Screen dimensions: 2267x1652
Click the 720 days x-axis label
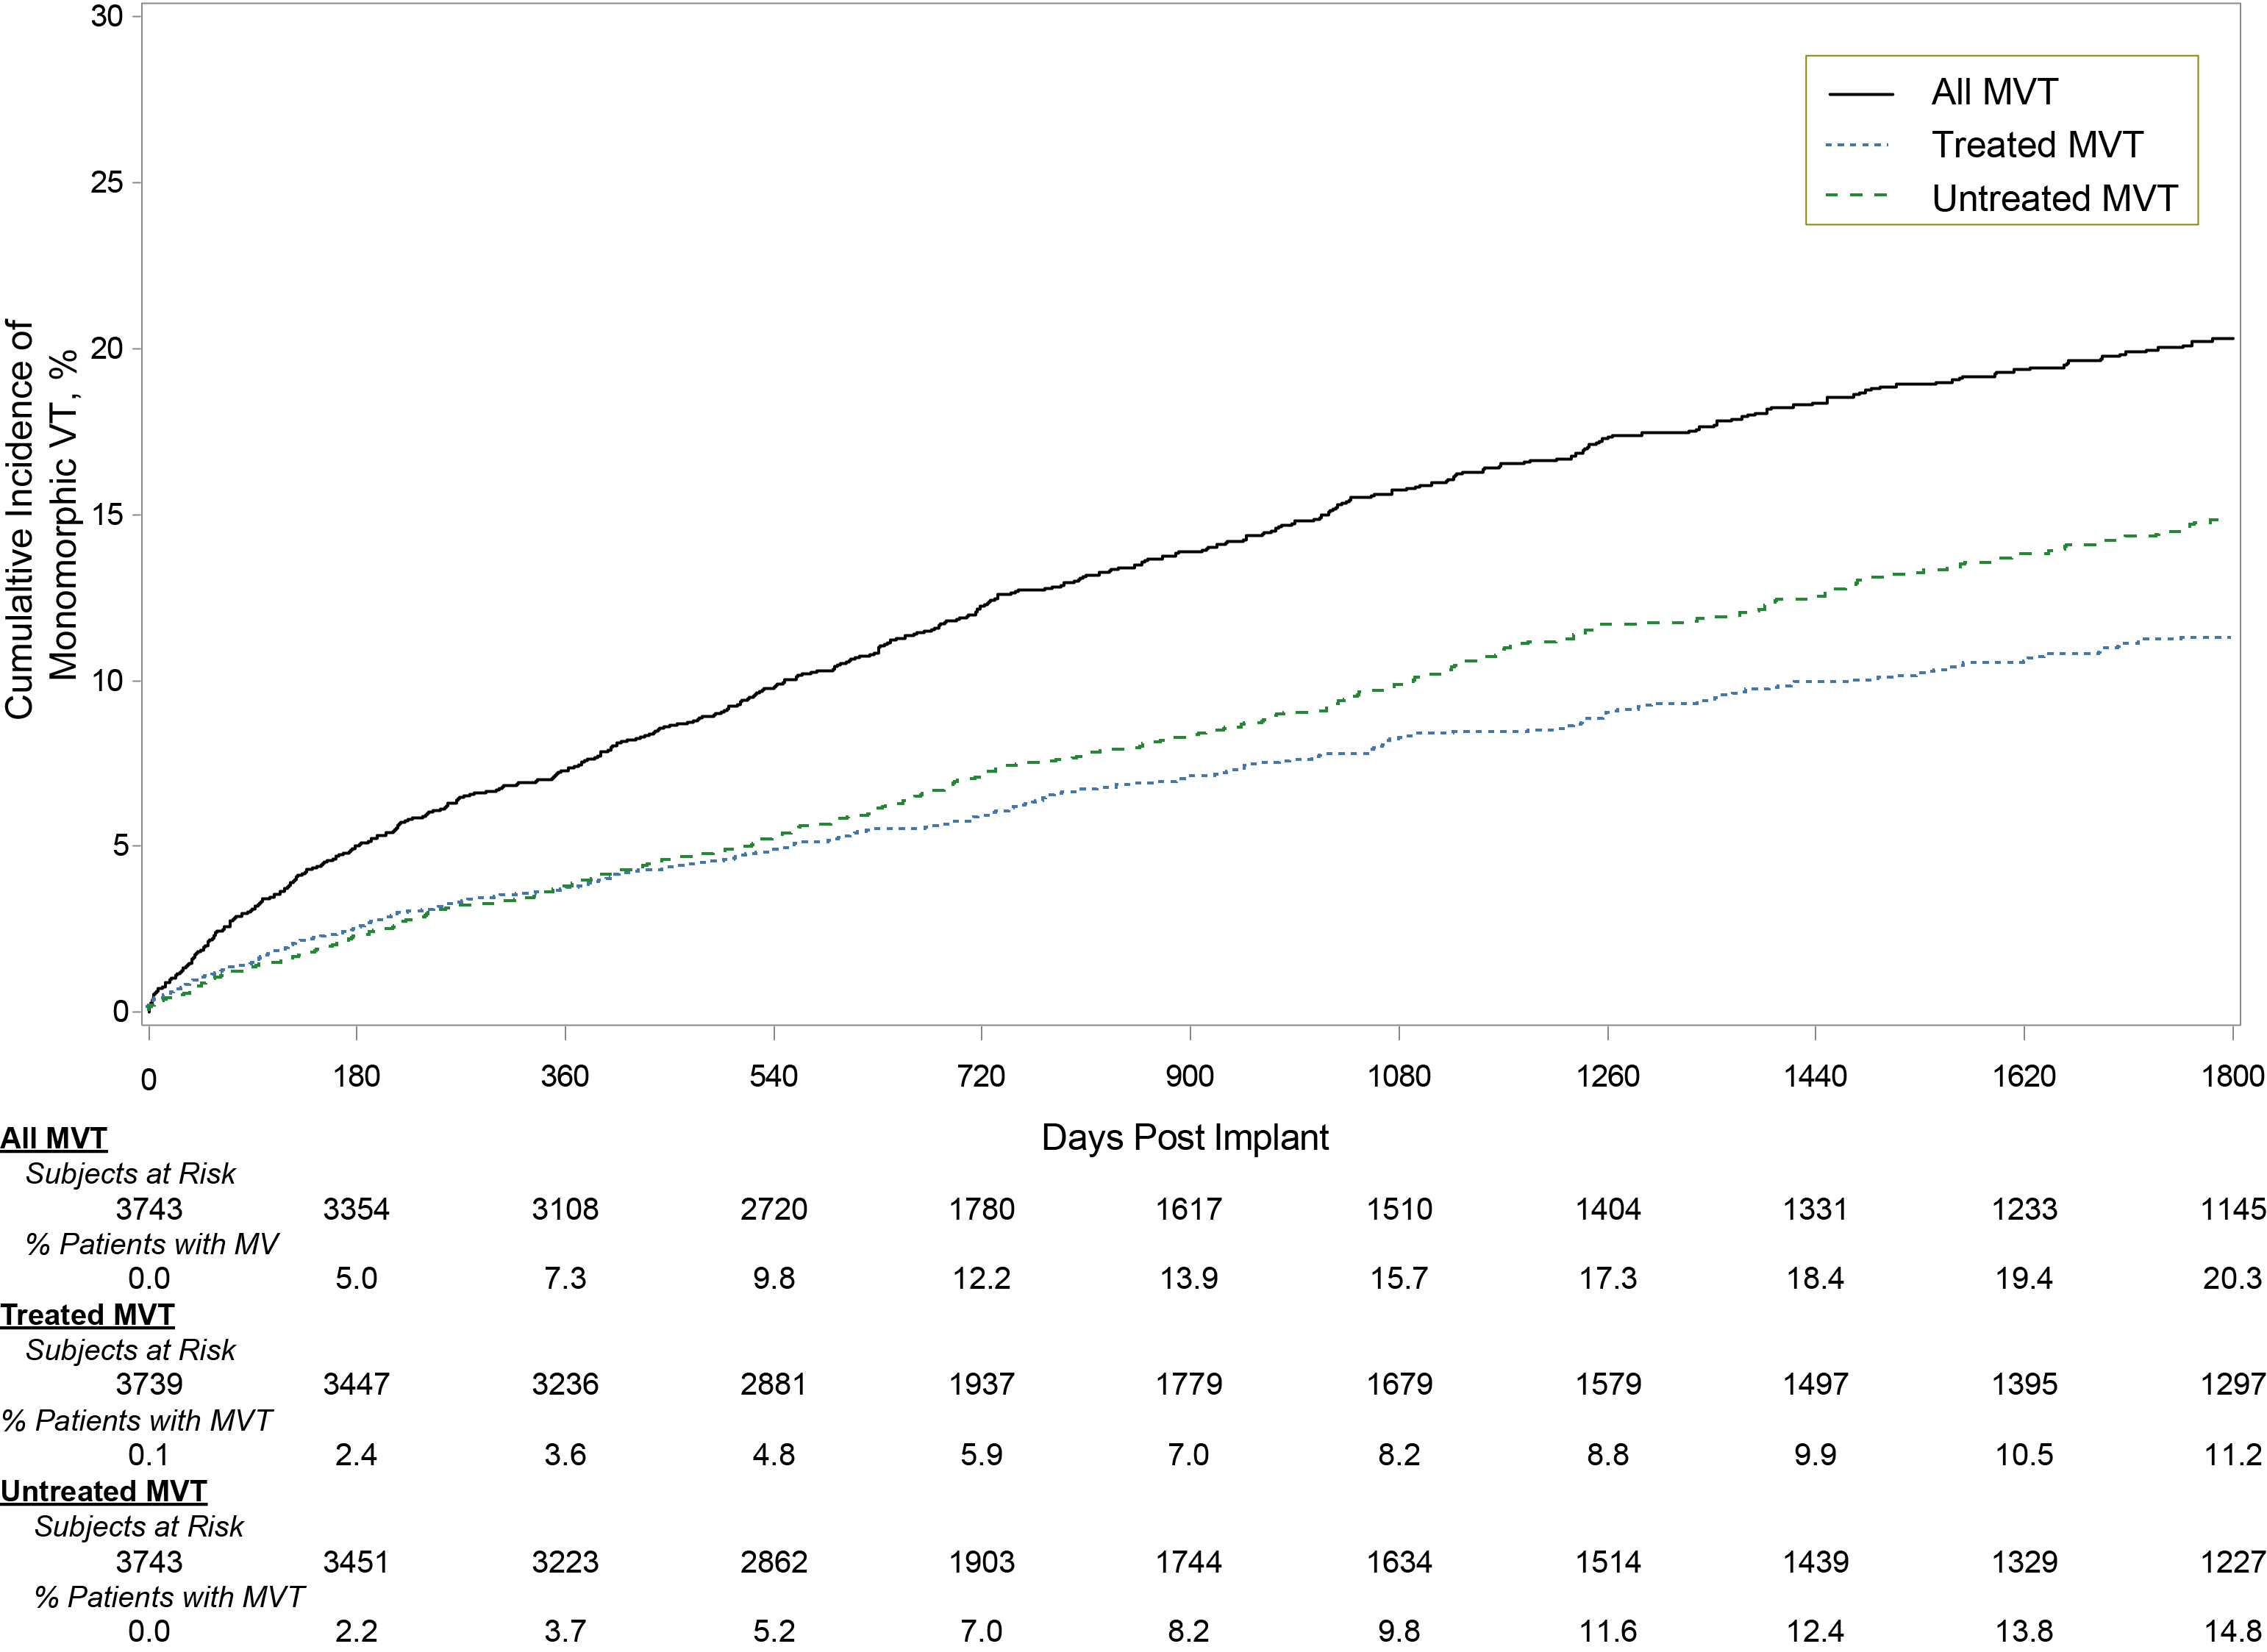(981, 1077)
